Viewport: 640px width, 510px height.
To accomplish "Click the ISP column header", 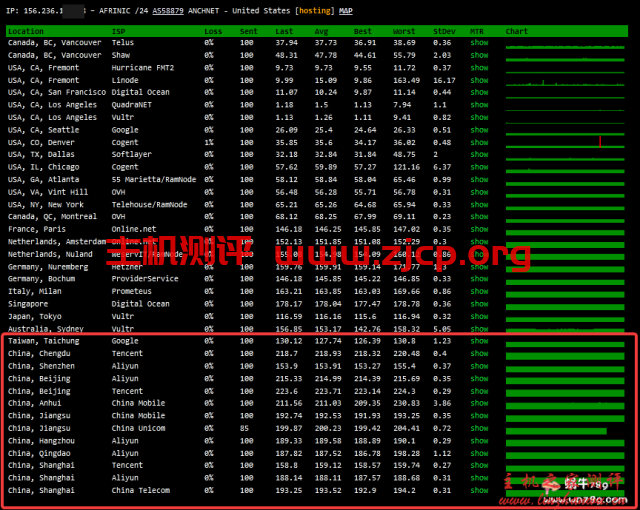I will 118,31.
